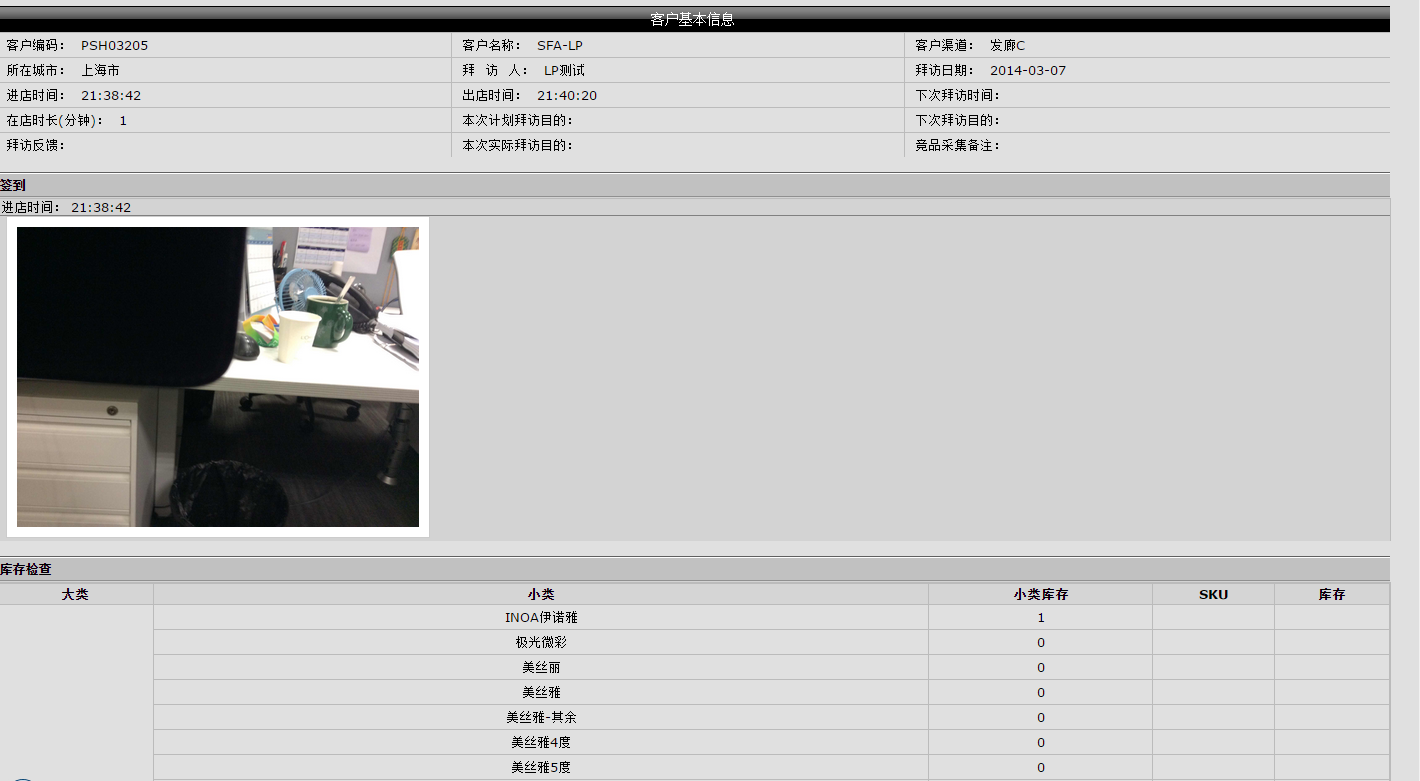Click the 小类 column header

(x=541, y=594)
